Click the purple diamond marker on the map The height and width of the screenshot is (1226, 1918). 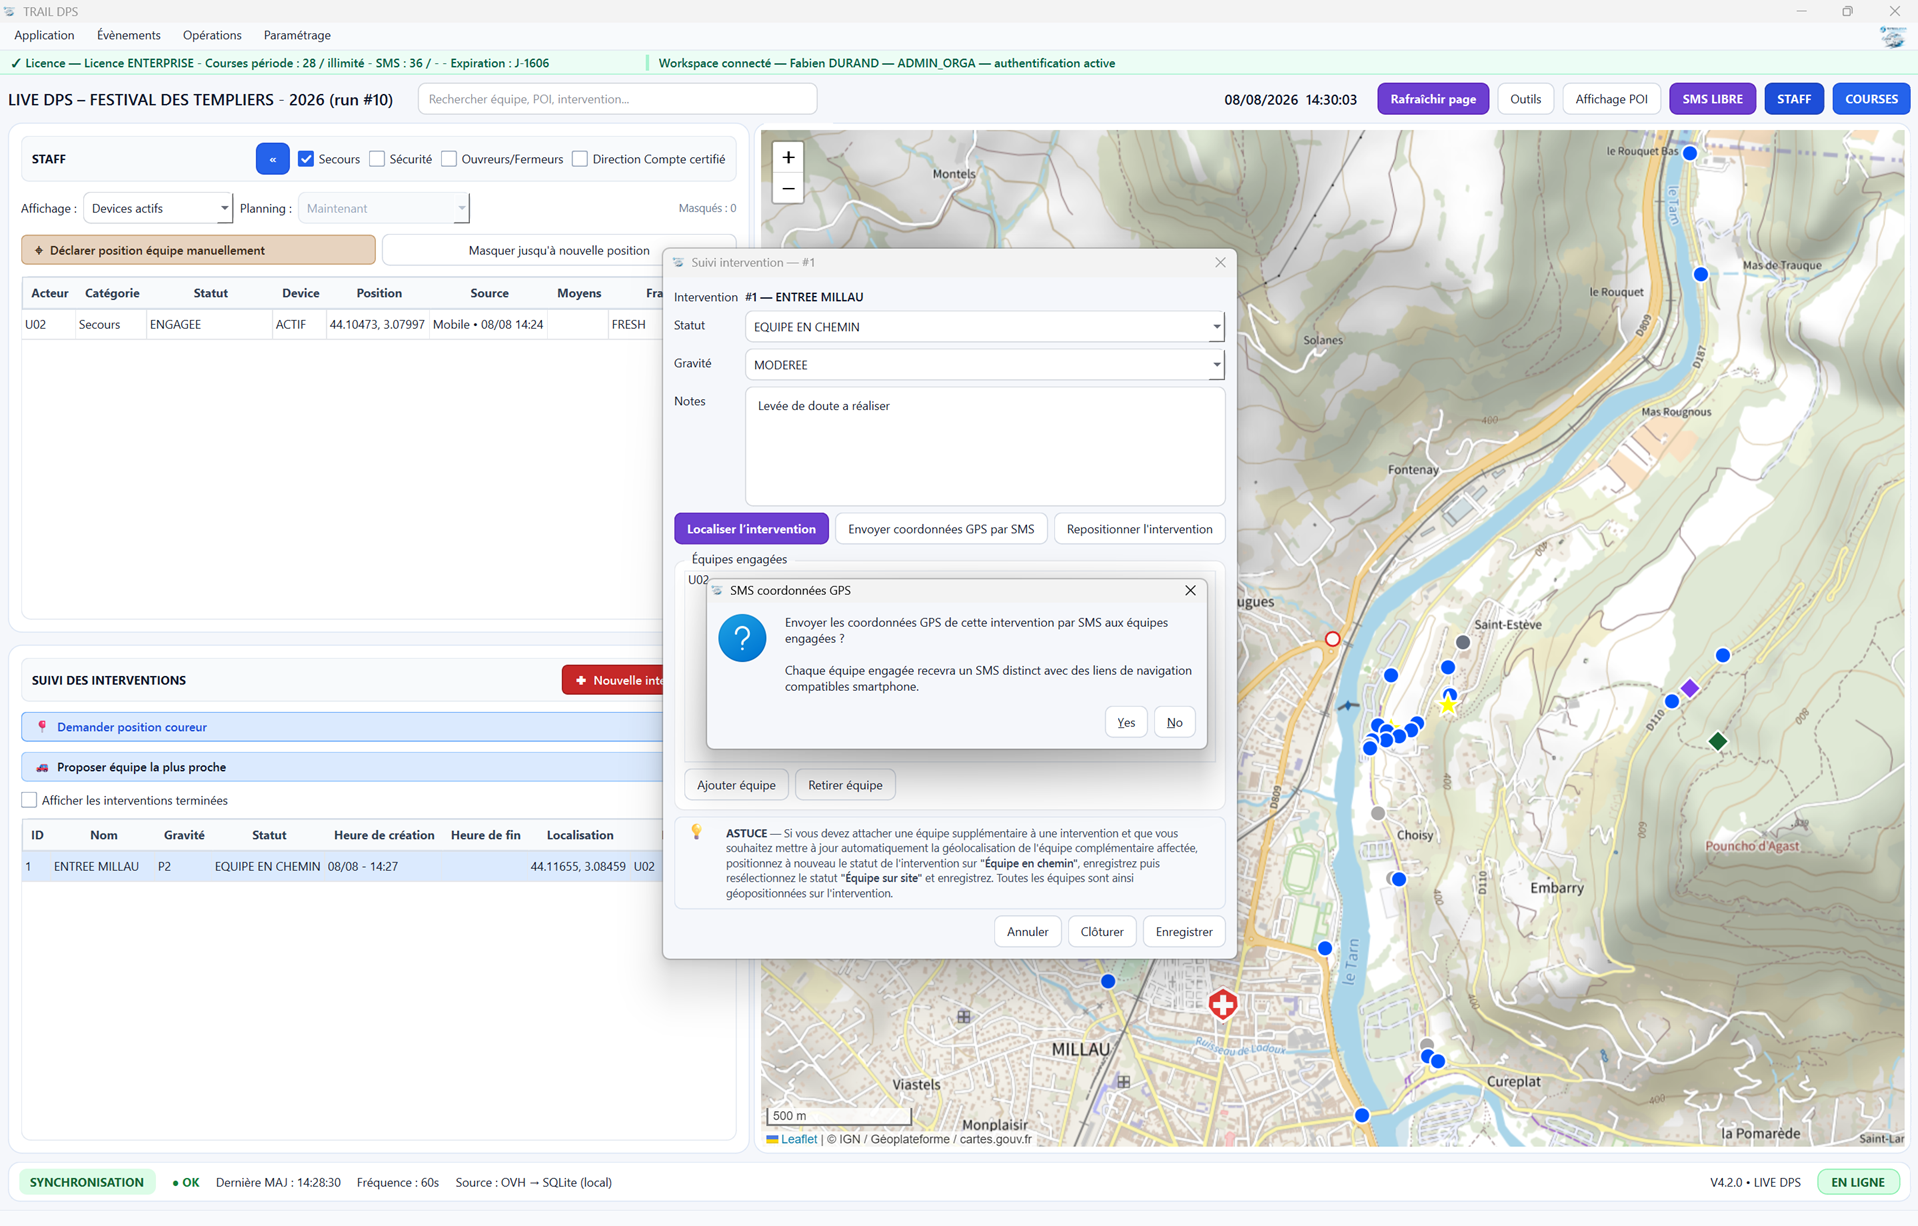pyautogui.click(x=1690, y=688)
